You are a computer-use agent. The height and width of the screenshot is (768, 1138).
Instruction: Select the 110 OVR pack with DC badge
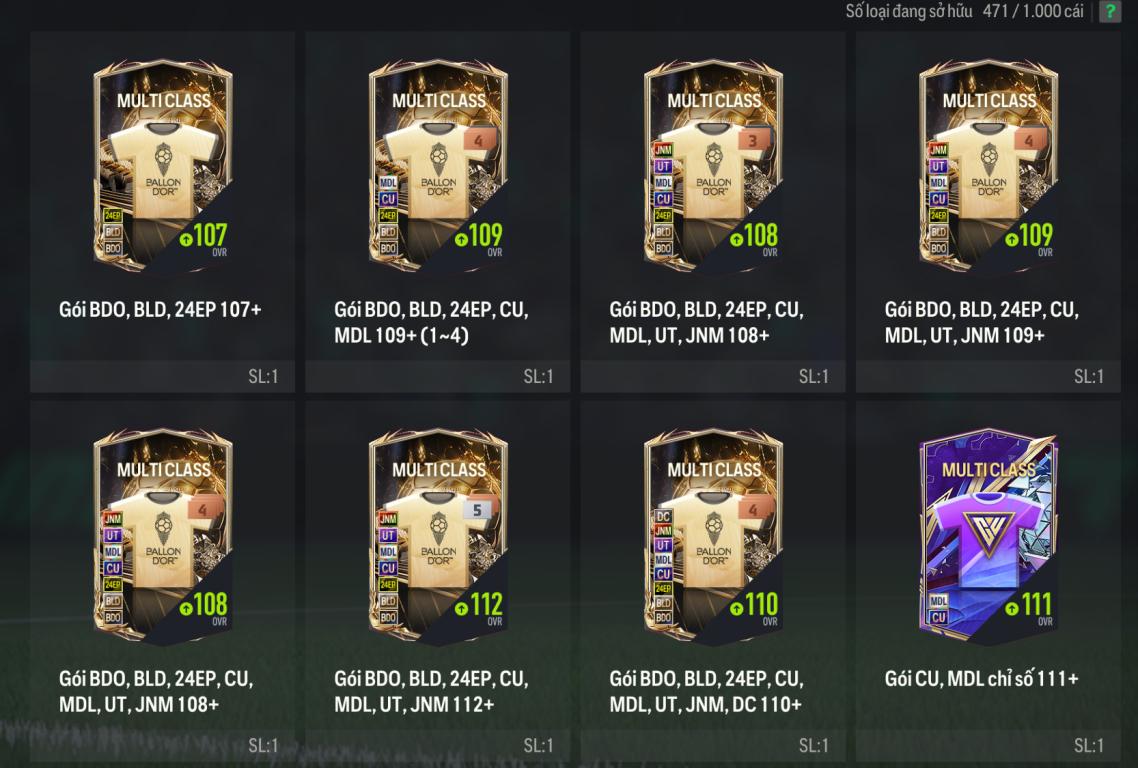[713, 536]
